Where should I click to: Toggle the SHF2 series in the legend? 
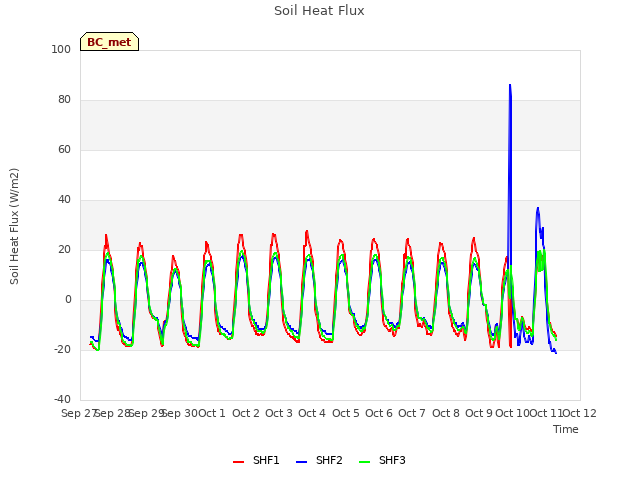pyautogui.click(x=319, y=460)
